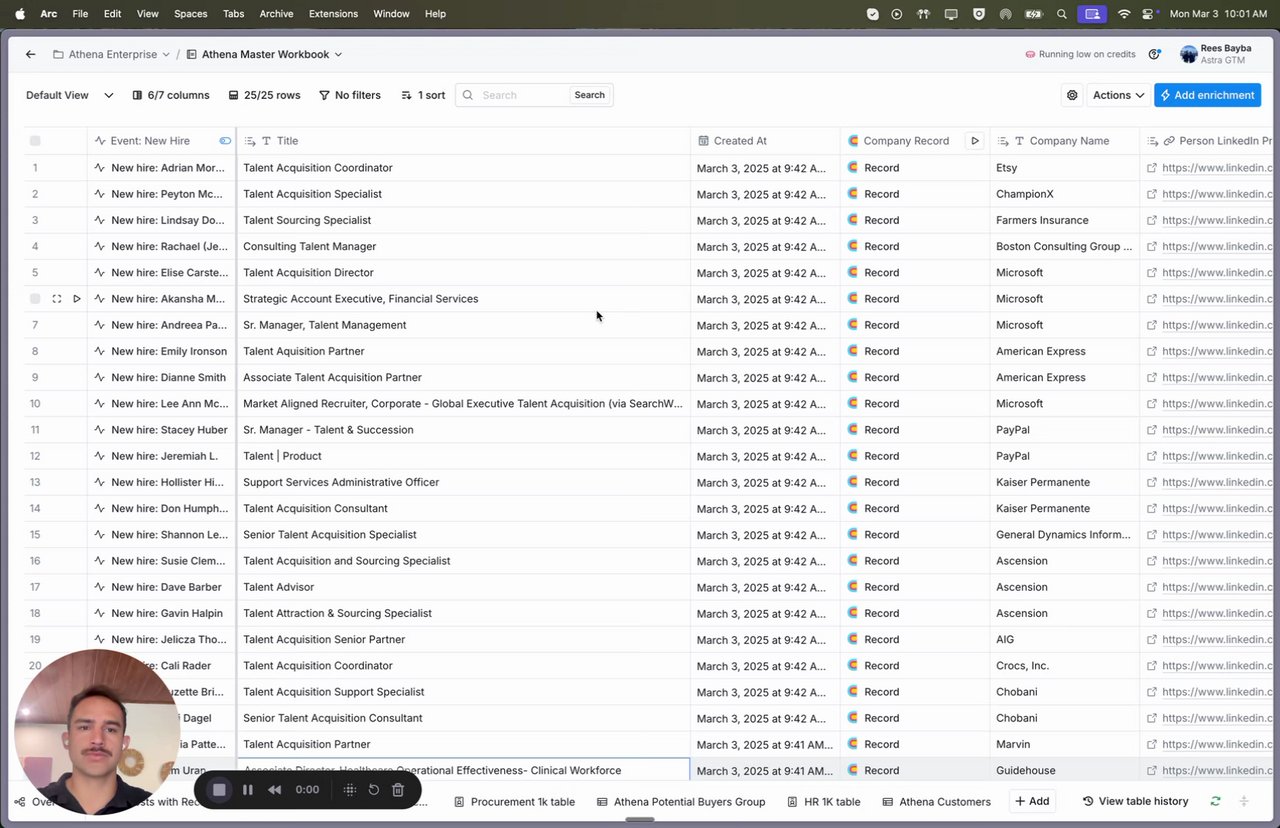
Task: Expand row 6 with the expand icon
Action: click(x=56, y=299)
